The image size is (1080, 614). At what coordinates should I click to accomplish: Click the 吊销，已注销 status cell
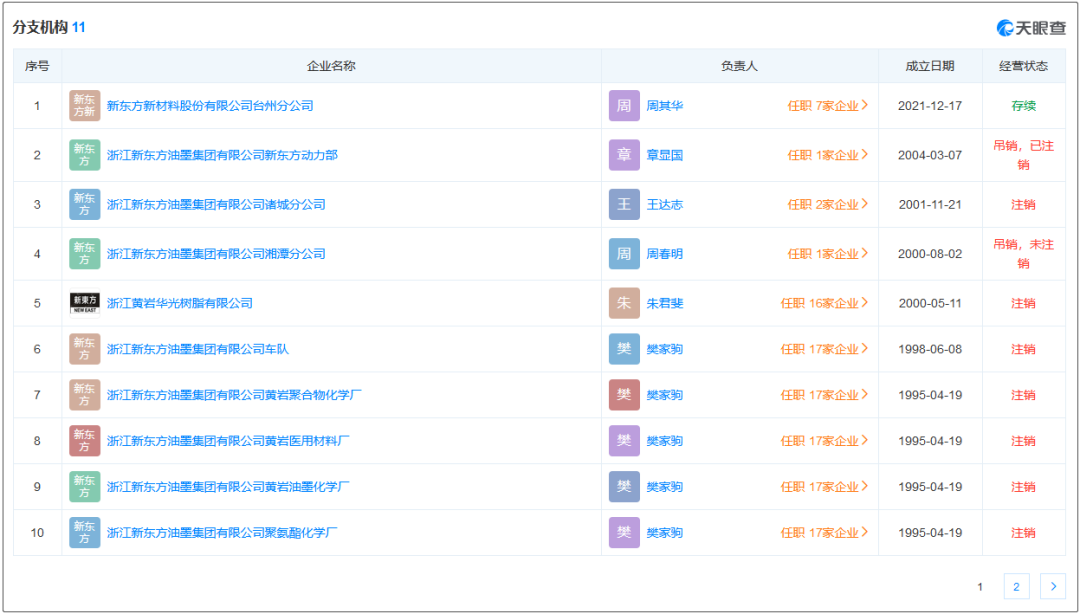pos(1024,155)
